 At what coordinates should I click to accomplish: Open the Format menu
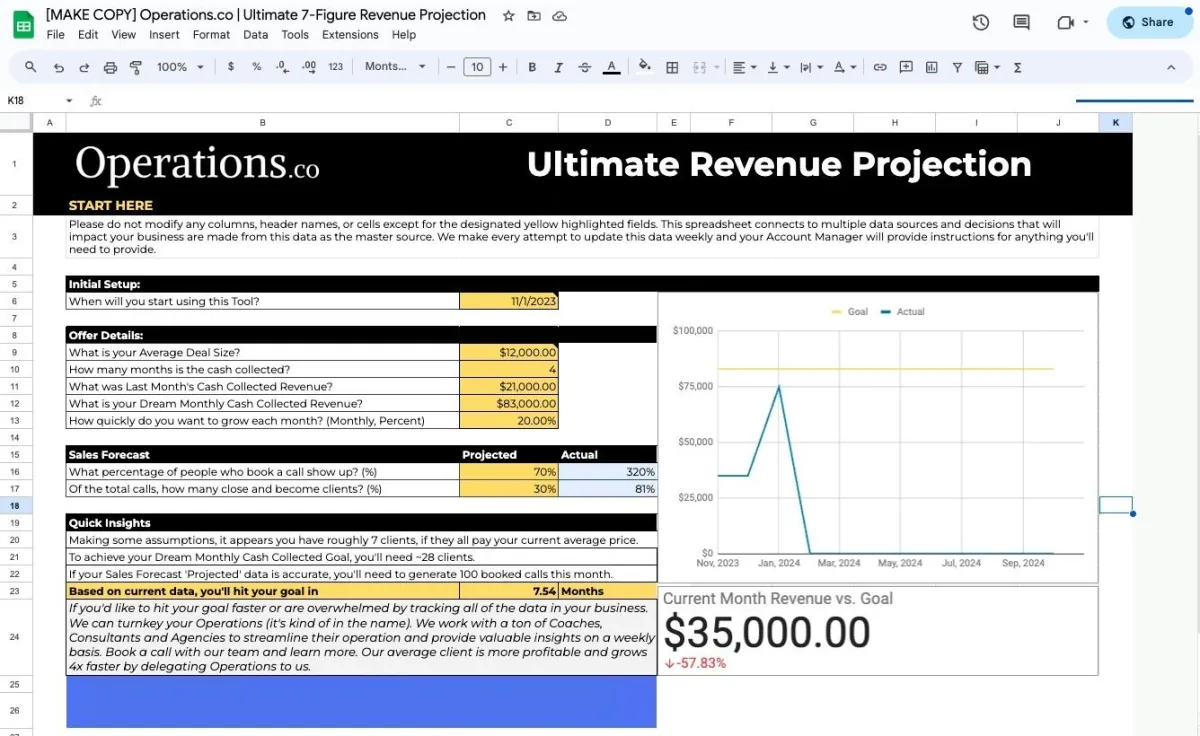click(211, 34)
